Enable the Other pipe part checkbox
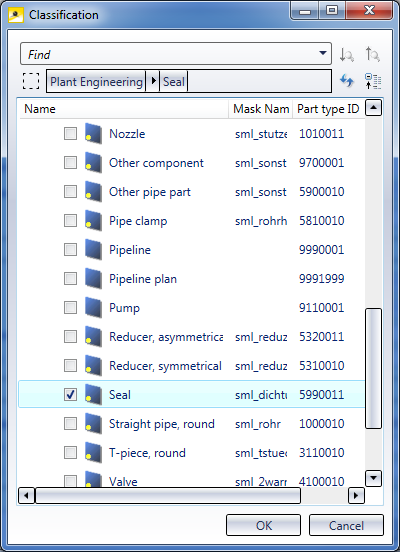The width and height of the screenshot is (400, 552). [70, 192]
